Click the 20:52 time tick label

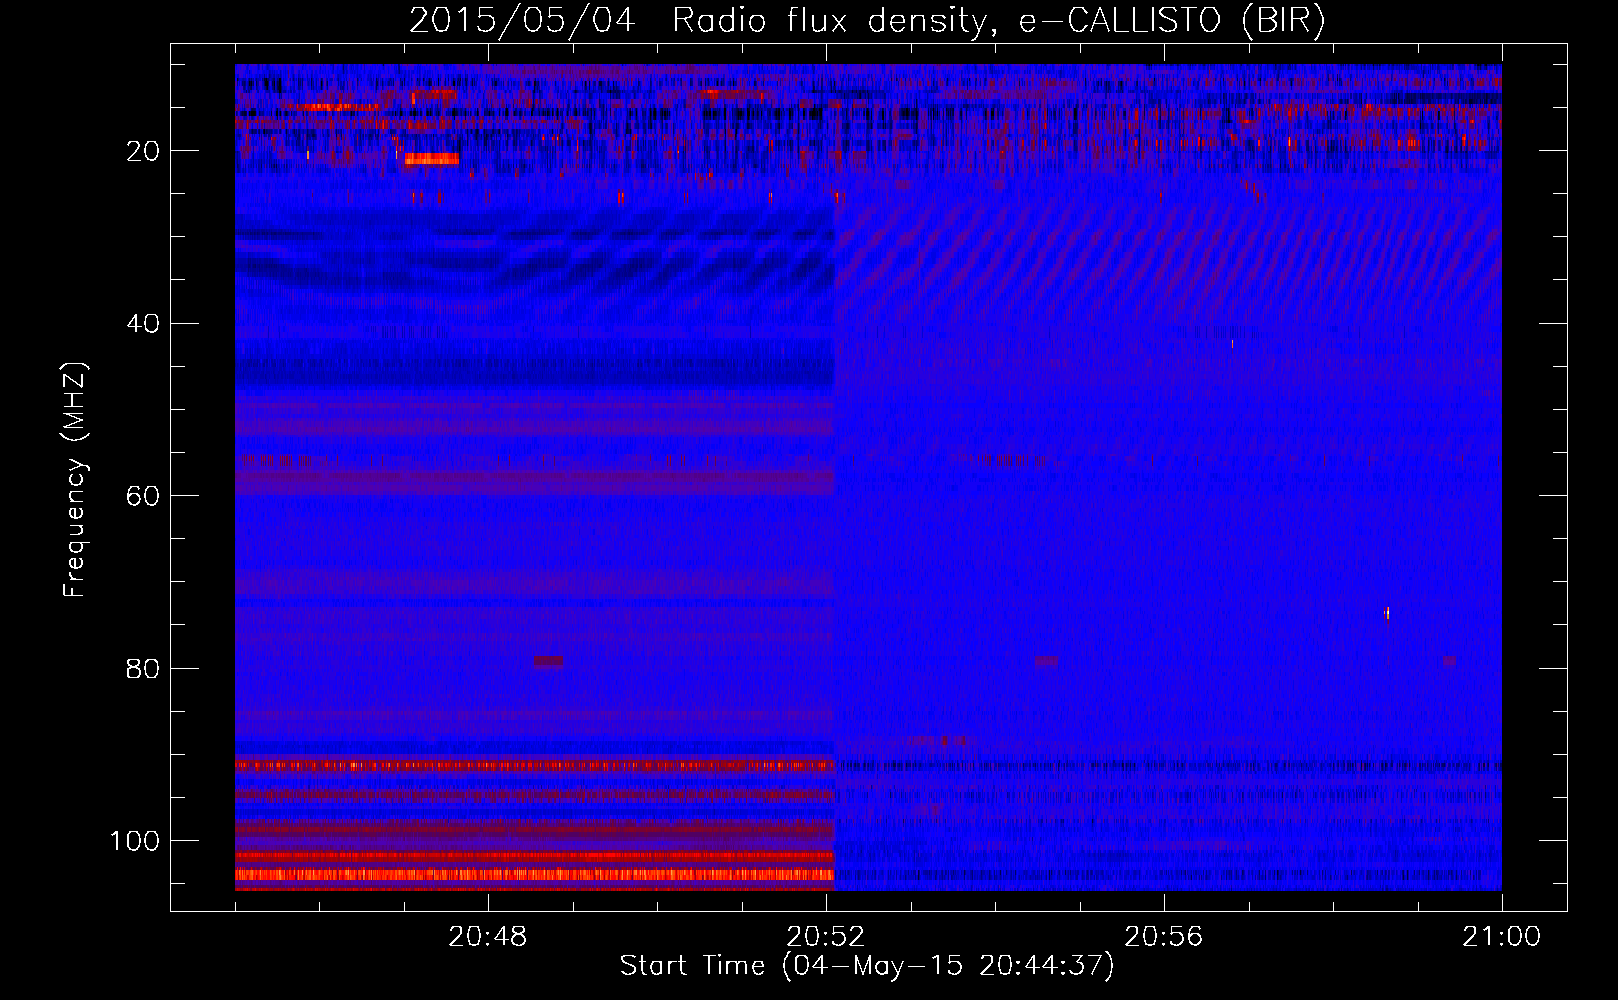(x=826, y=937)
